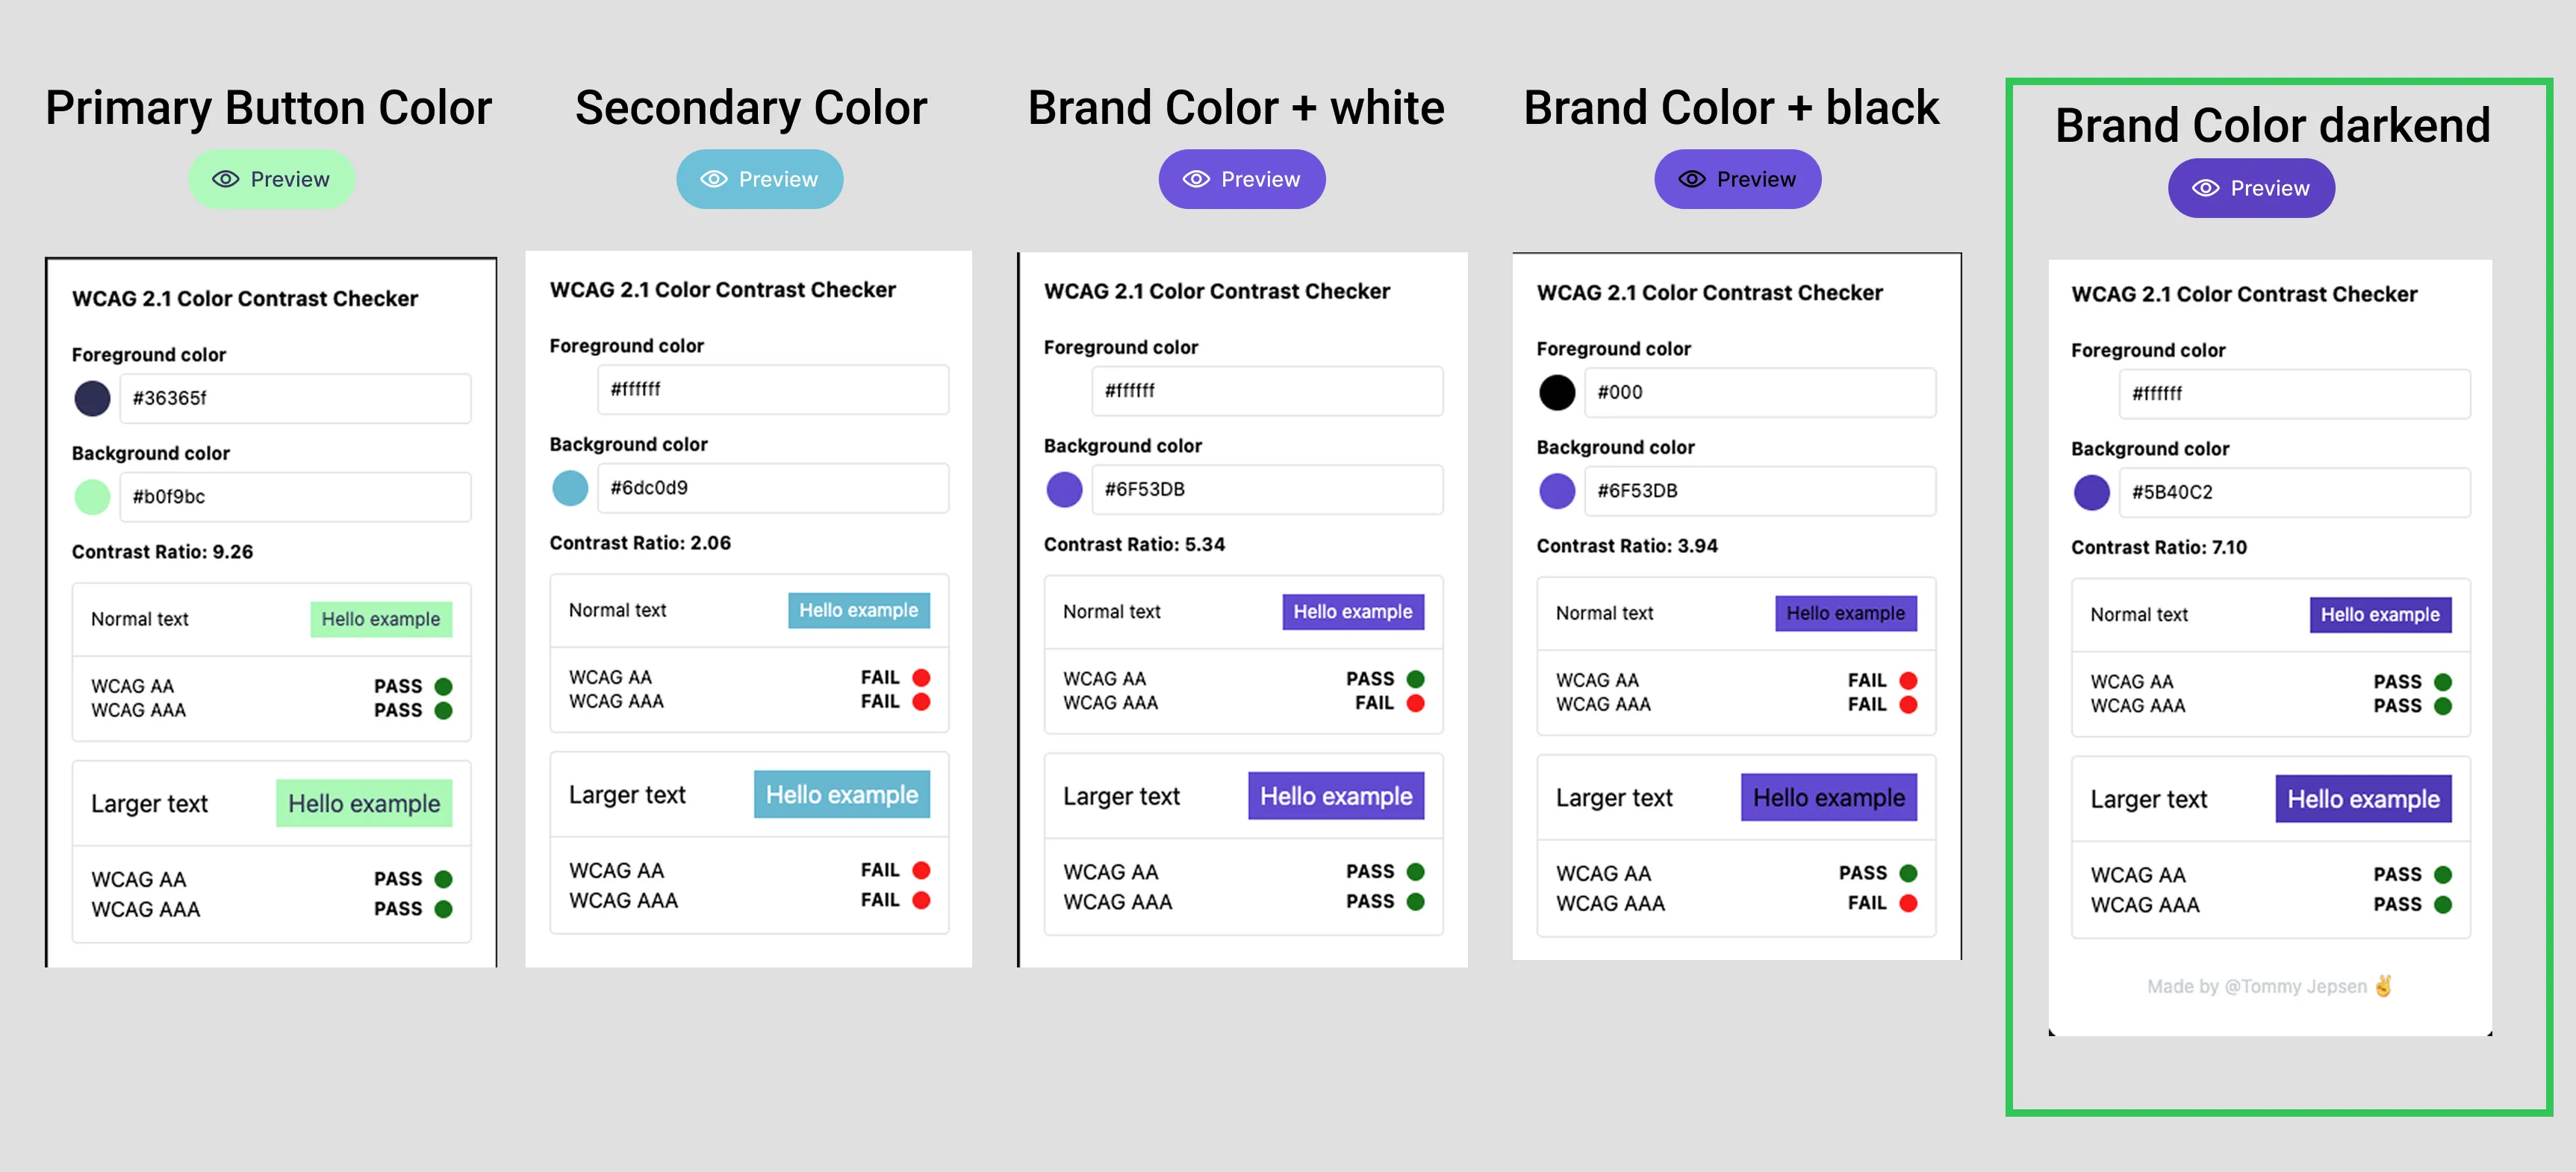Click the eye icon on Secondary Color preview
This screenshot has height=1172, width=2576.
pos(713,178)
